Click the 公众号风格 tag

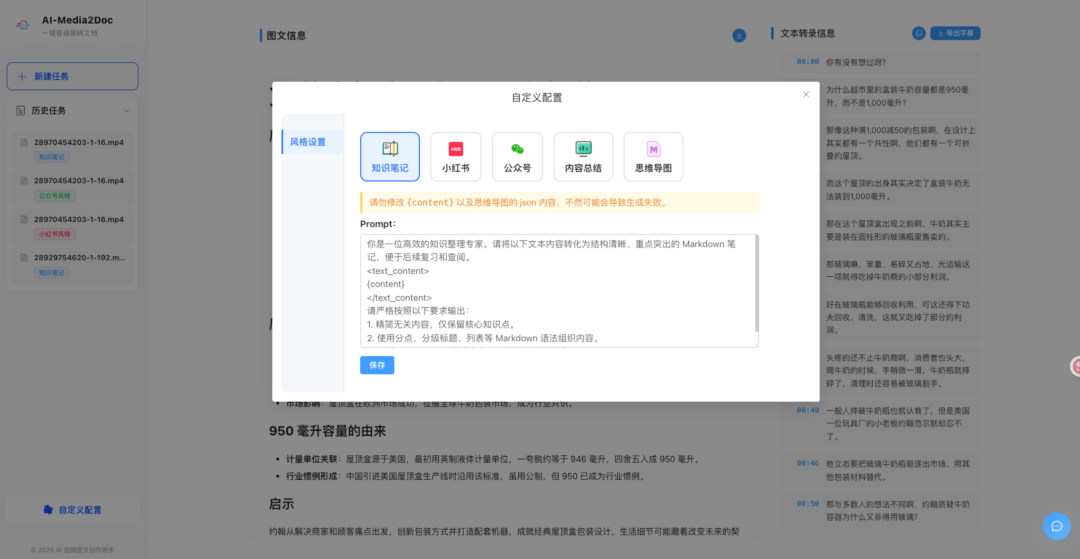tap(55, 196)
